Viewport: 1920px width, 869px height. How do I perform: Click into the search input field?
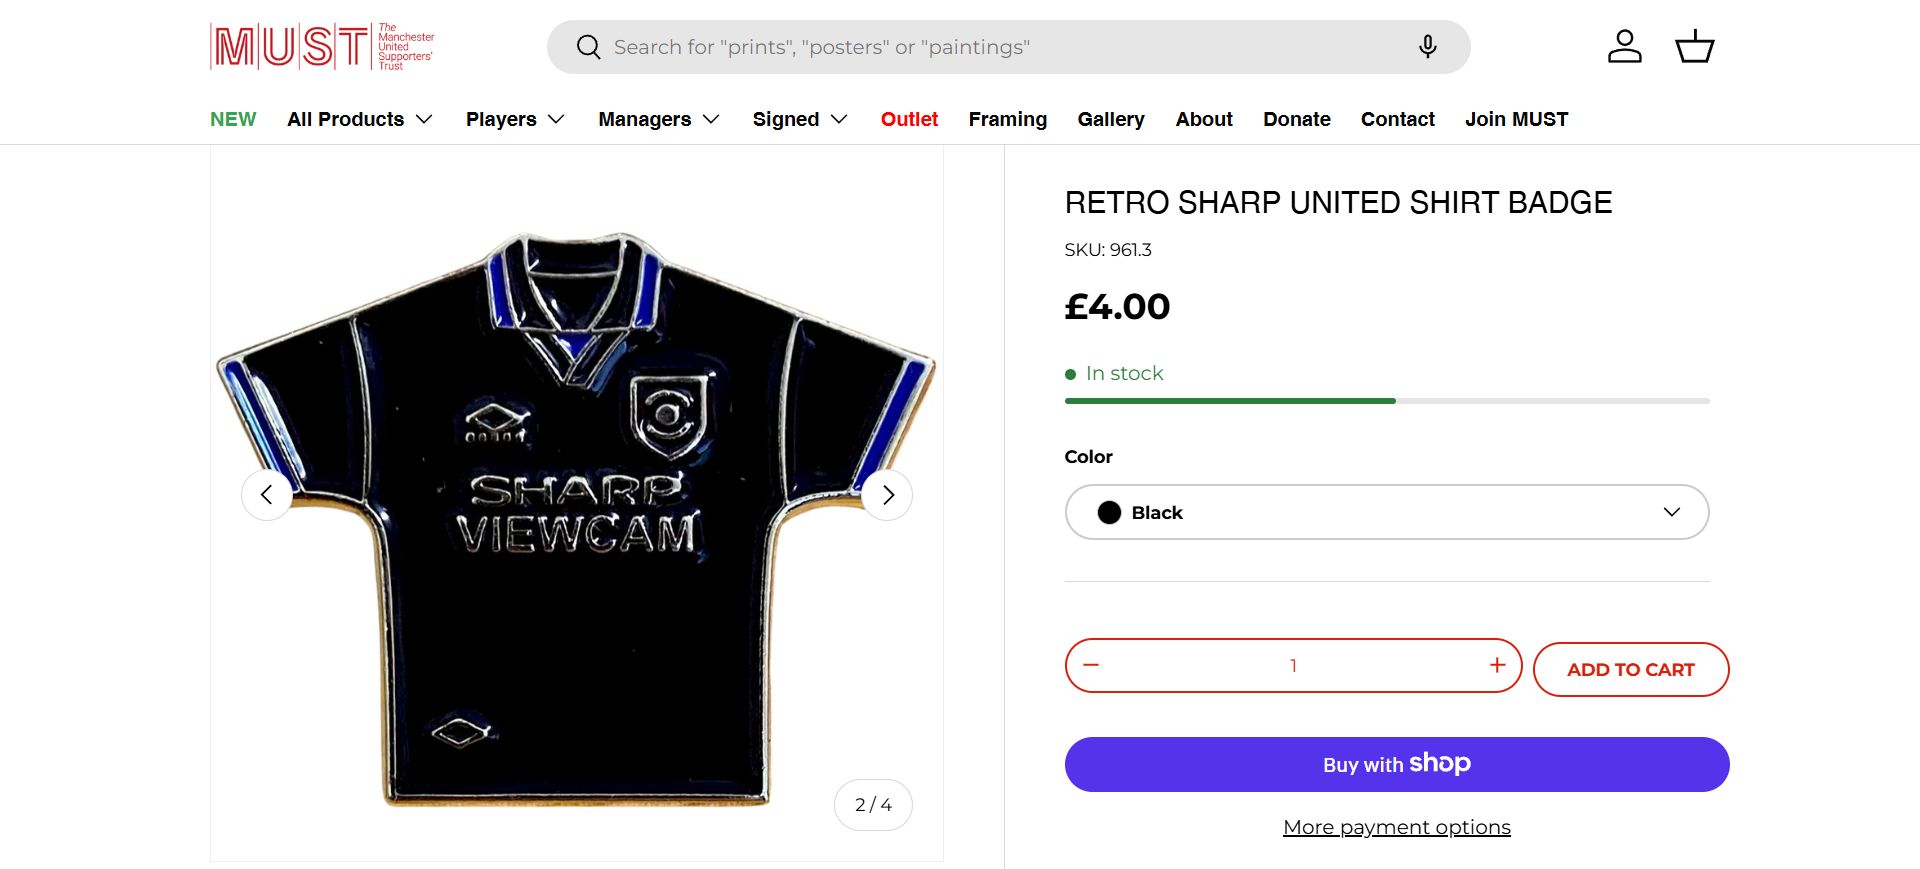1000,47
